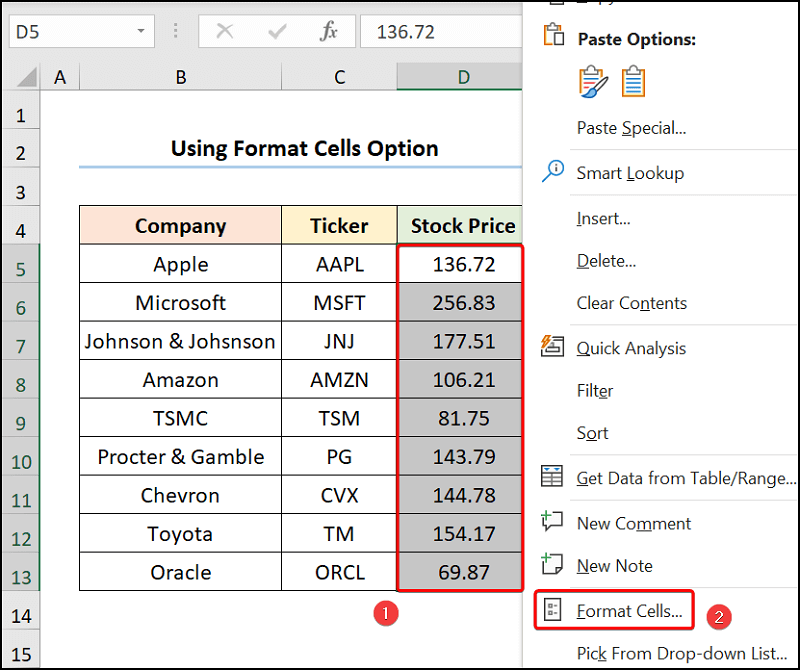The image size is (800, 670).
Task: Cancel the formula bar entry with X
Action: pos(225,31)
